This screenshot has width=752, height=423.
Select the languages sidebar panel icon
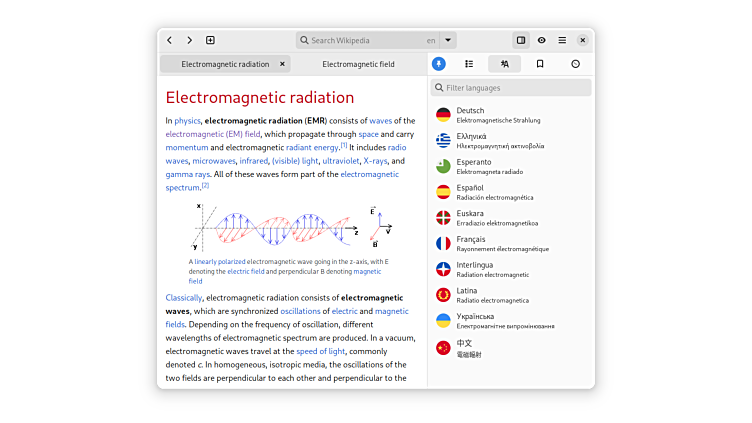coord(505,64)
